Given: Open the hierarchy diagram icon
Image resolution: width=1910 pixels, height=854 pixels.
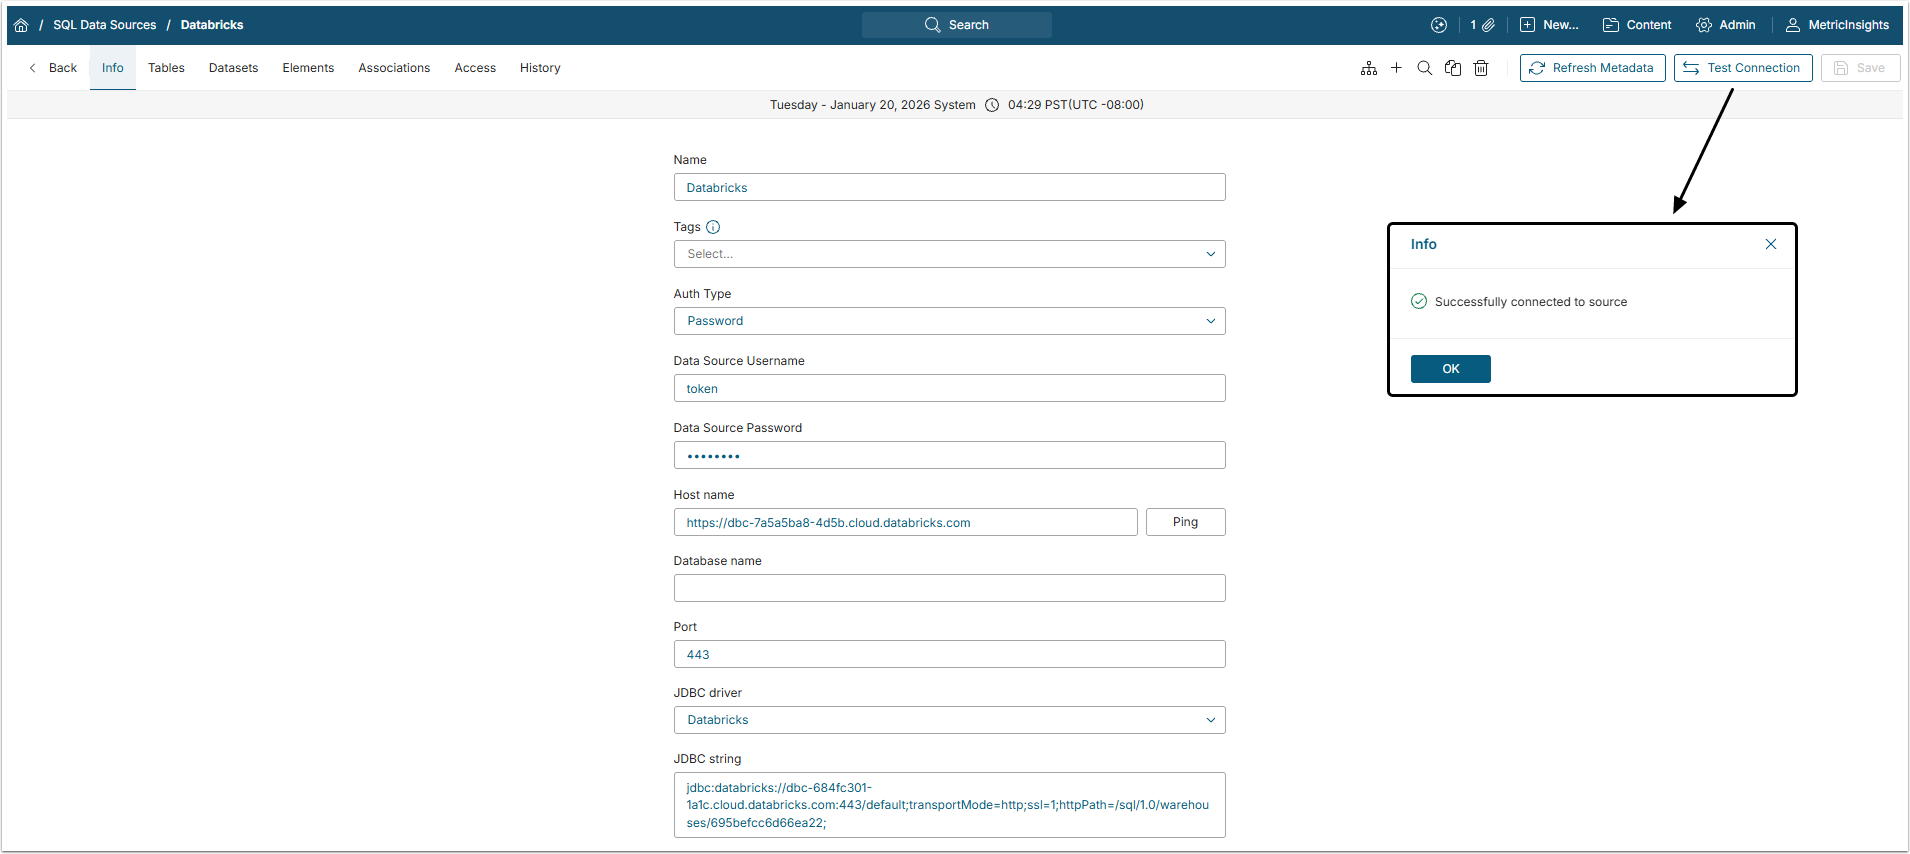Looking at the screenshot, I should pyautogui.click(x=1369, y=68).
